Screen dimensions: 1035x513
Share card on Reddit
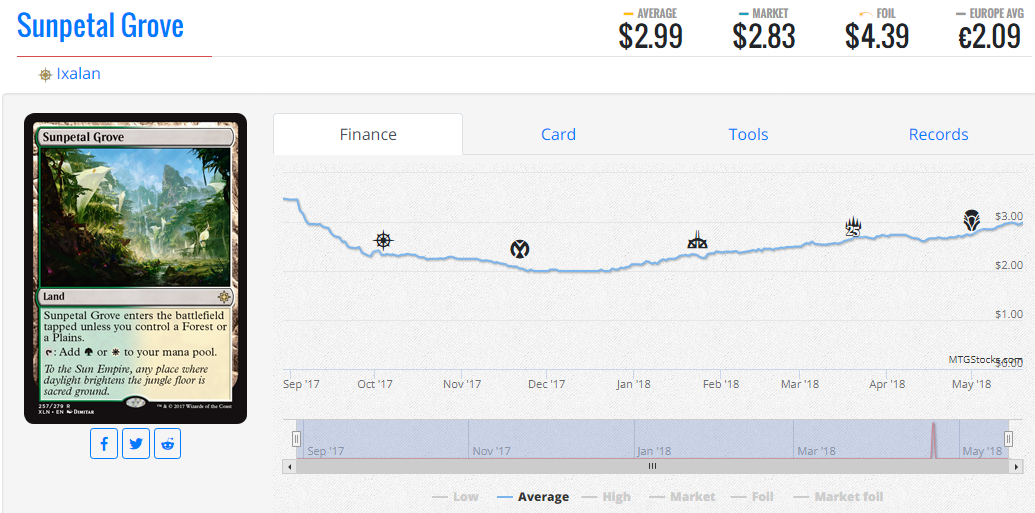[x=168, y=444]
